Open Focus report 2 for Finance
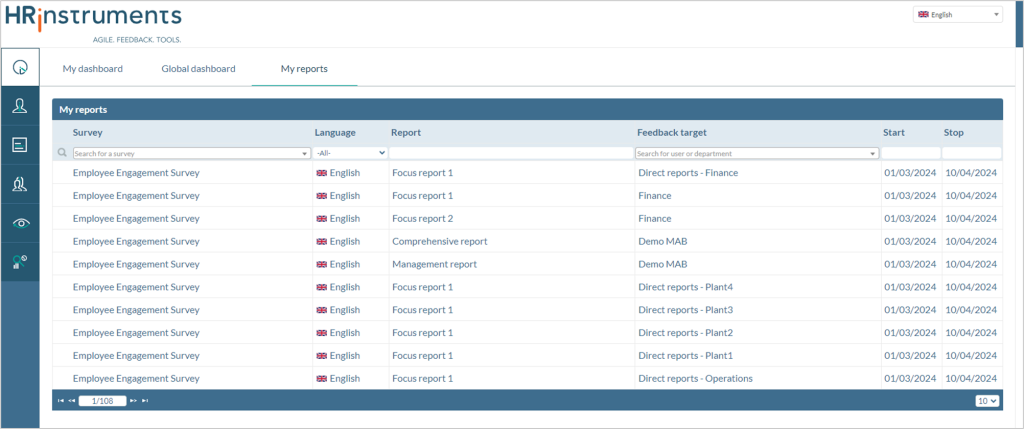 [x=423, y=219]
